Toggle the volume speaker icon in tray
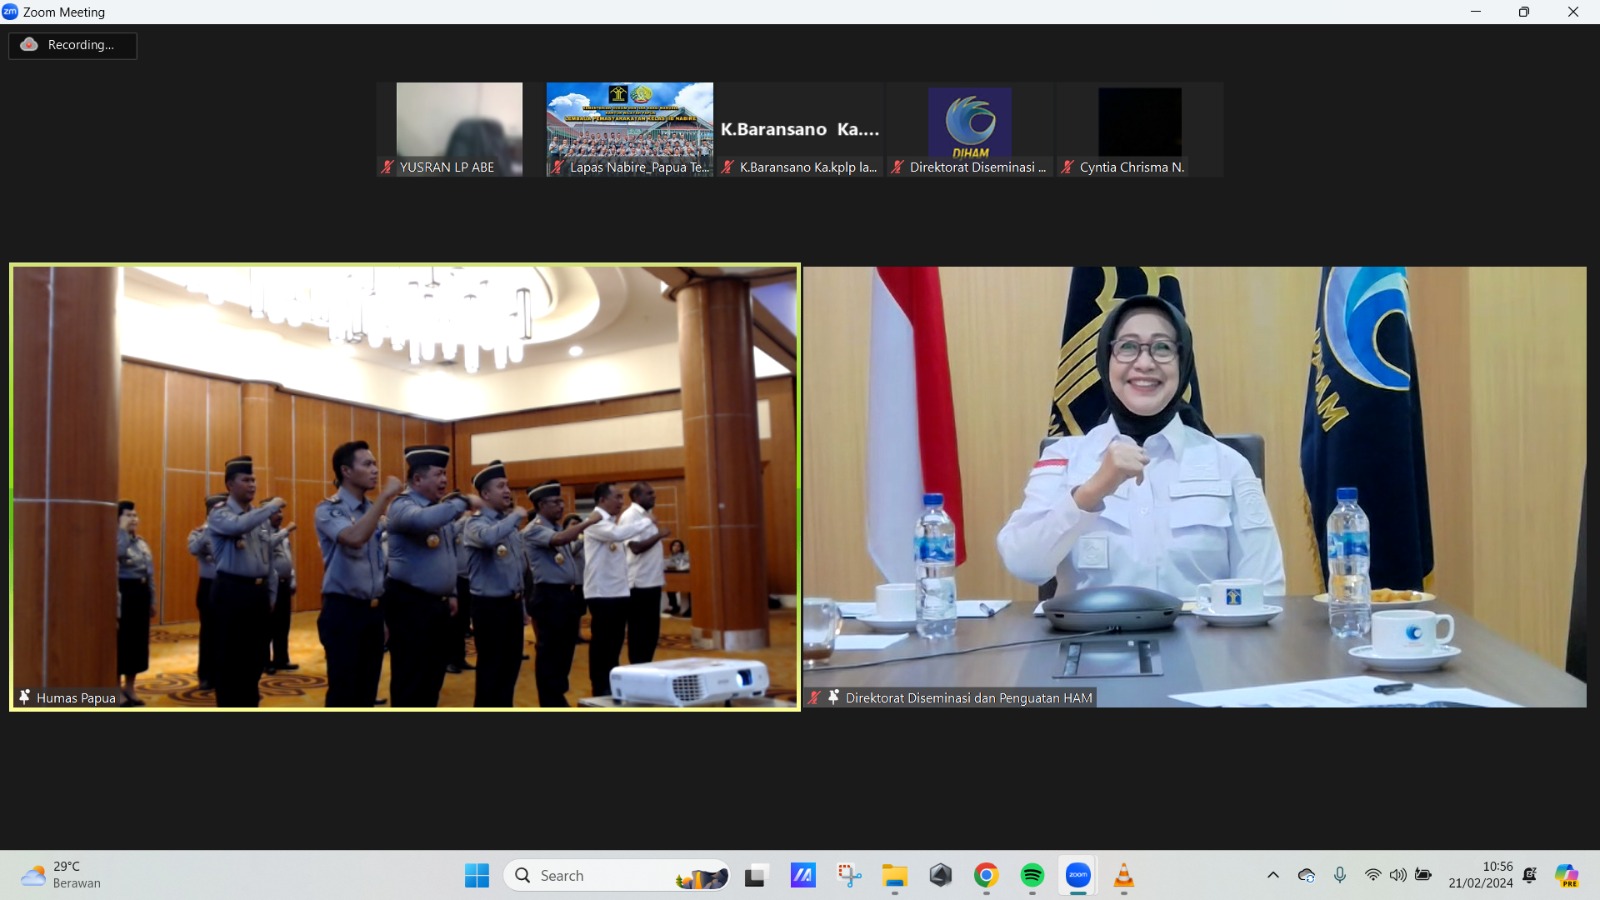1600x900 pixels. pyautogui.click(x=1398, y=875)
